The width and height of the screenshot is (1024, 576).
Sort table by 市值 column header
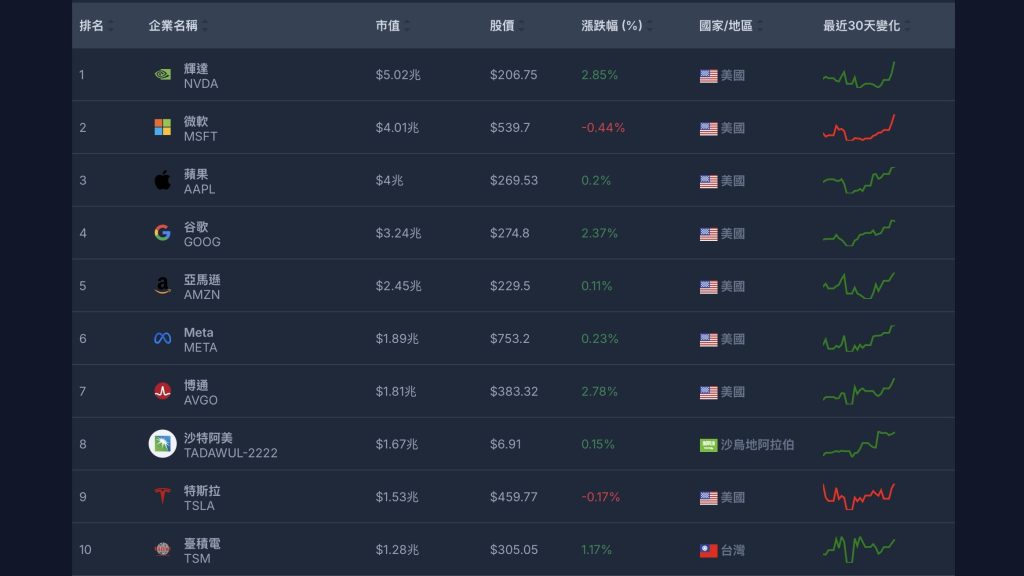click(x=388, y=25)
